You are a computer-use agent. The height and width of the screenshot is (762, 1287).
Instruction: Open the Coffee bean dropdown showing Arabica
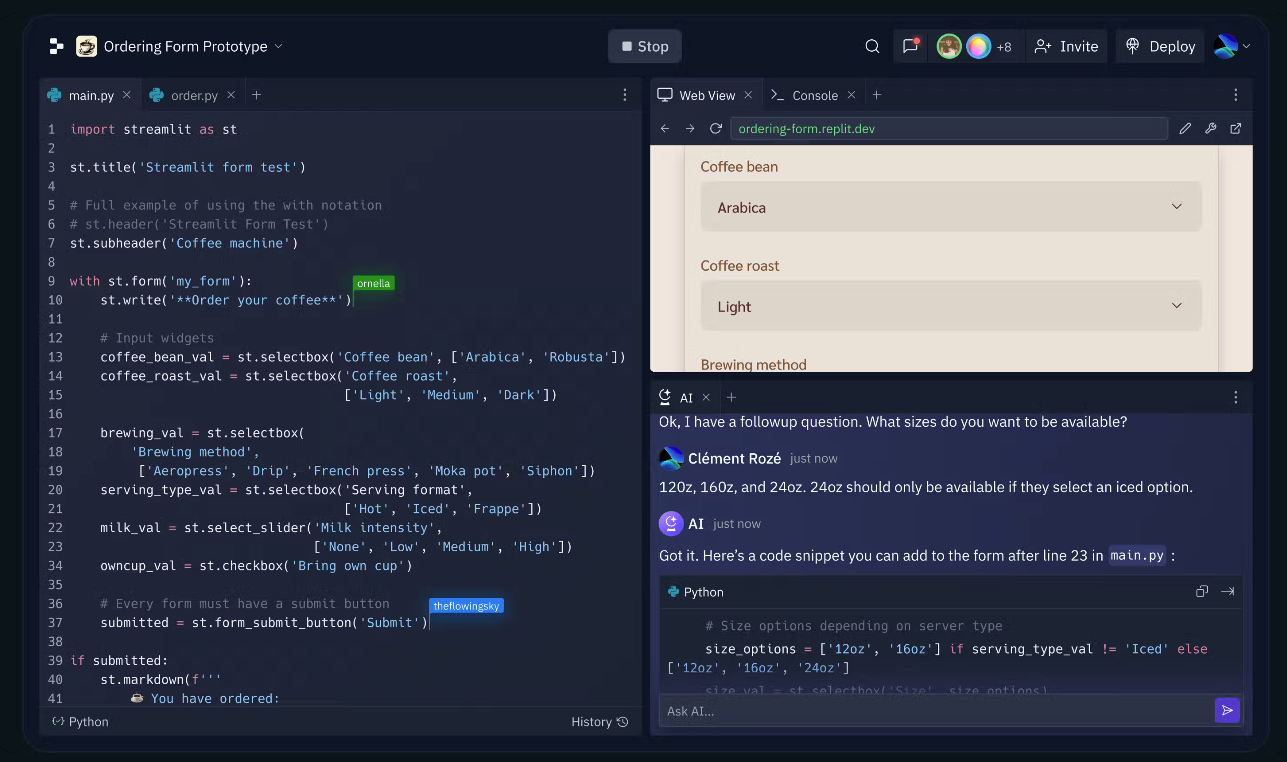click(950, 207)
